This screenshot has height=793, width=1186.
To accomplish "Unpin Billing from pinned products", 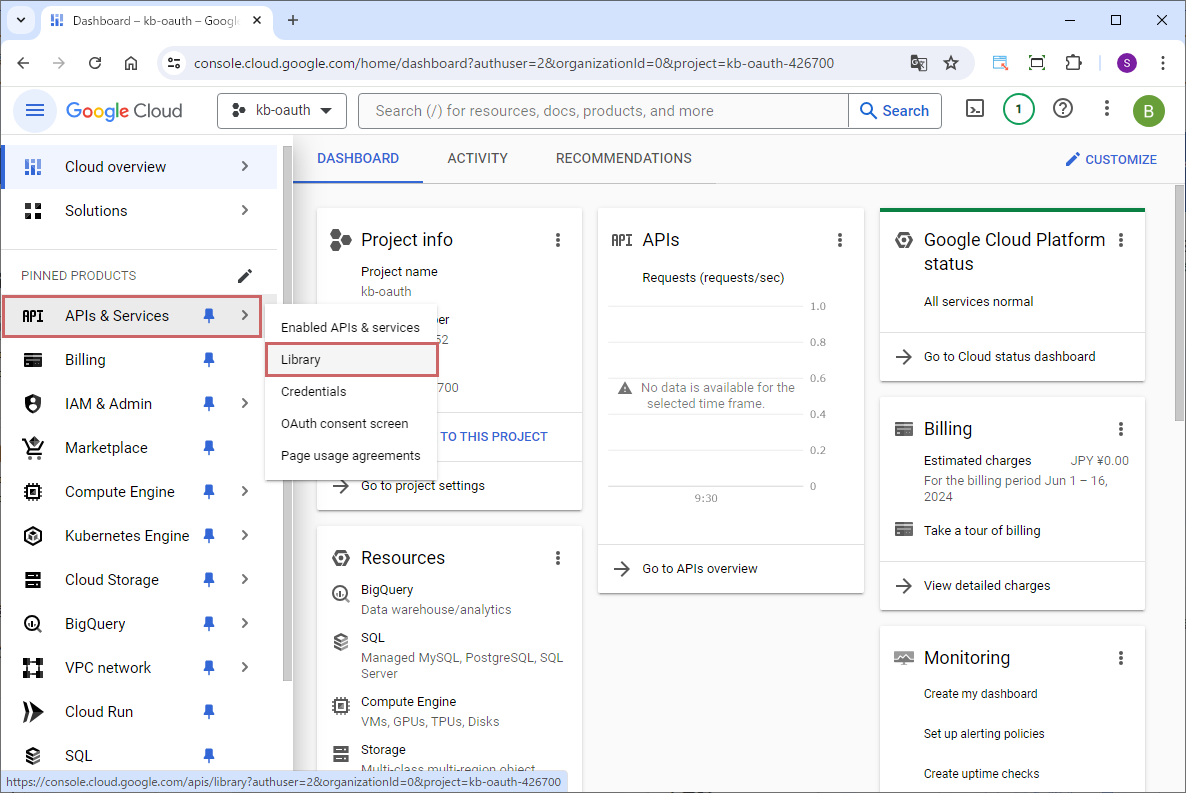I will click(x=209, y=360).
